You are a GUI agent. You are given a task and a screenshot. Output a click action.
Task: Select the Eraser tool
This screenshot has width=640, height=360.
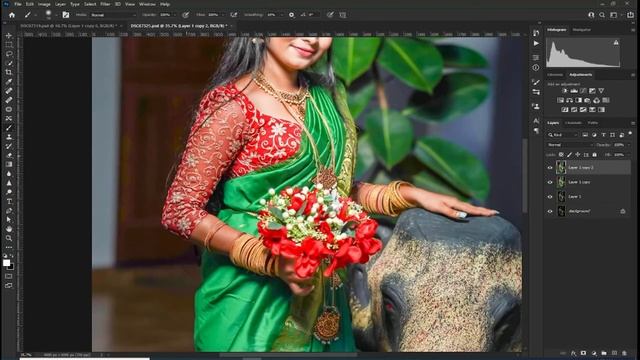pos(9,155)
